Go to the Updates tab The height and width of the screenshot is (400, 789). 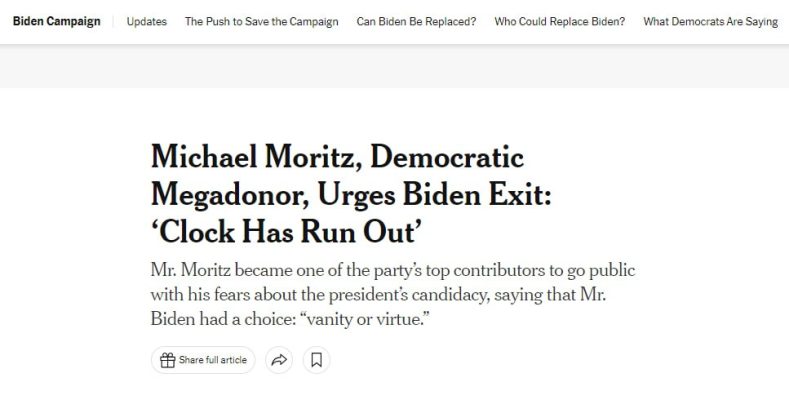146,22
